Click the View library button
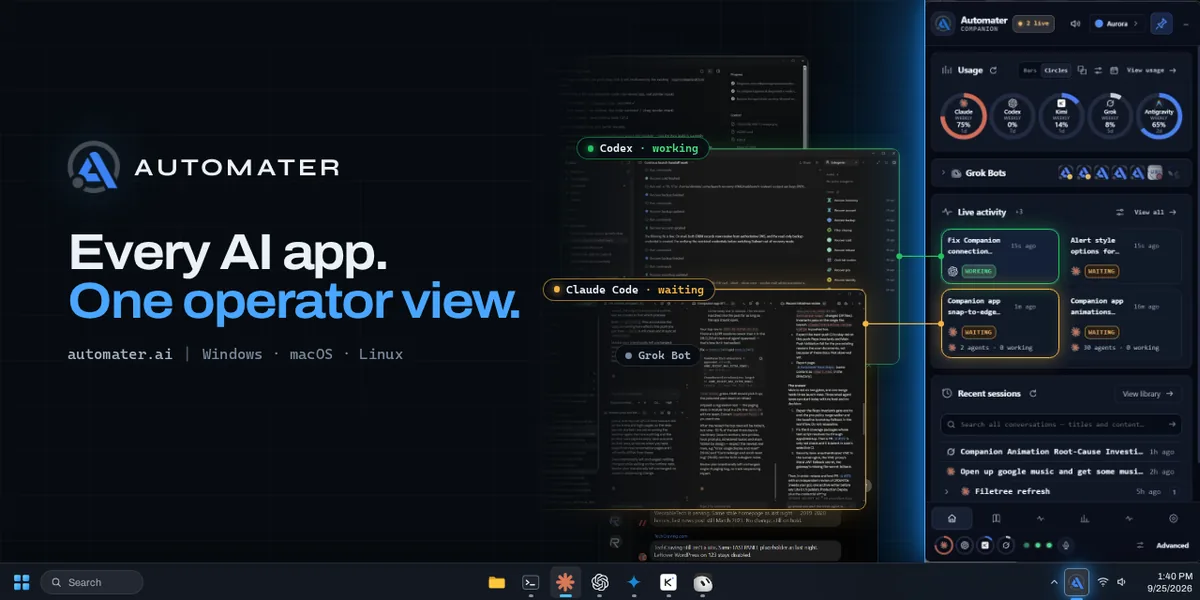 1149,394
